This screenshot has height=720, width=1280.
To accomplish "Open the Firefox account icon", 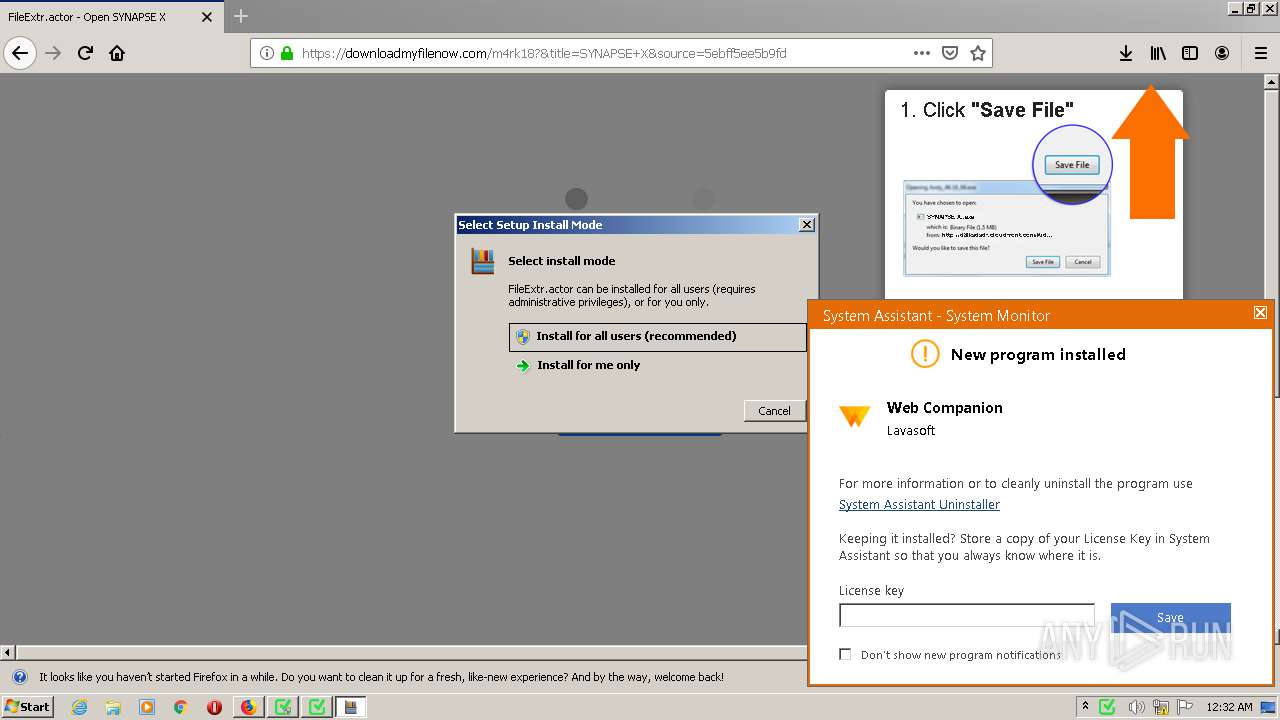I will [1222, 53].
